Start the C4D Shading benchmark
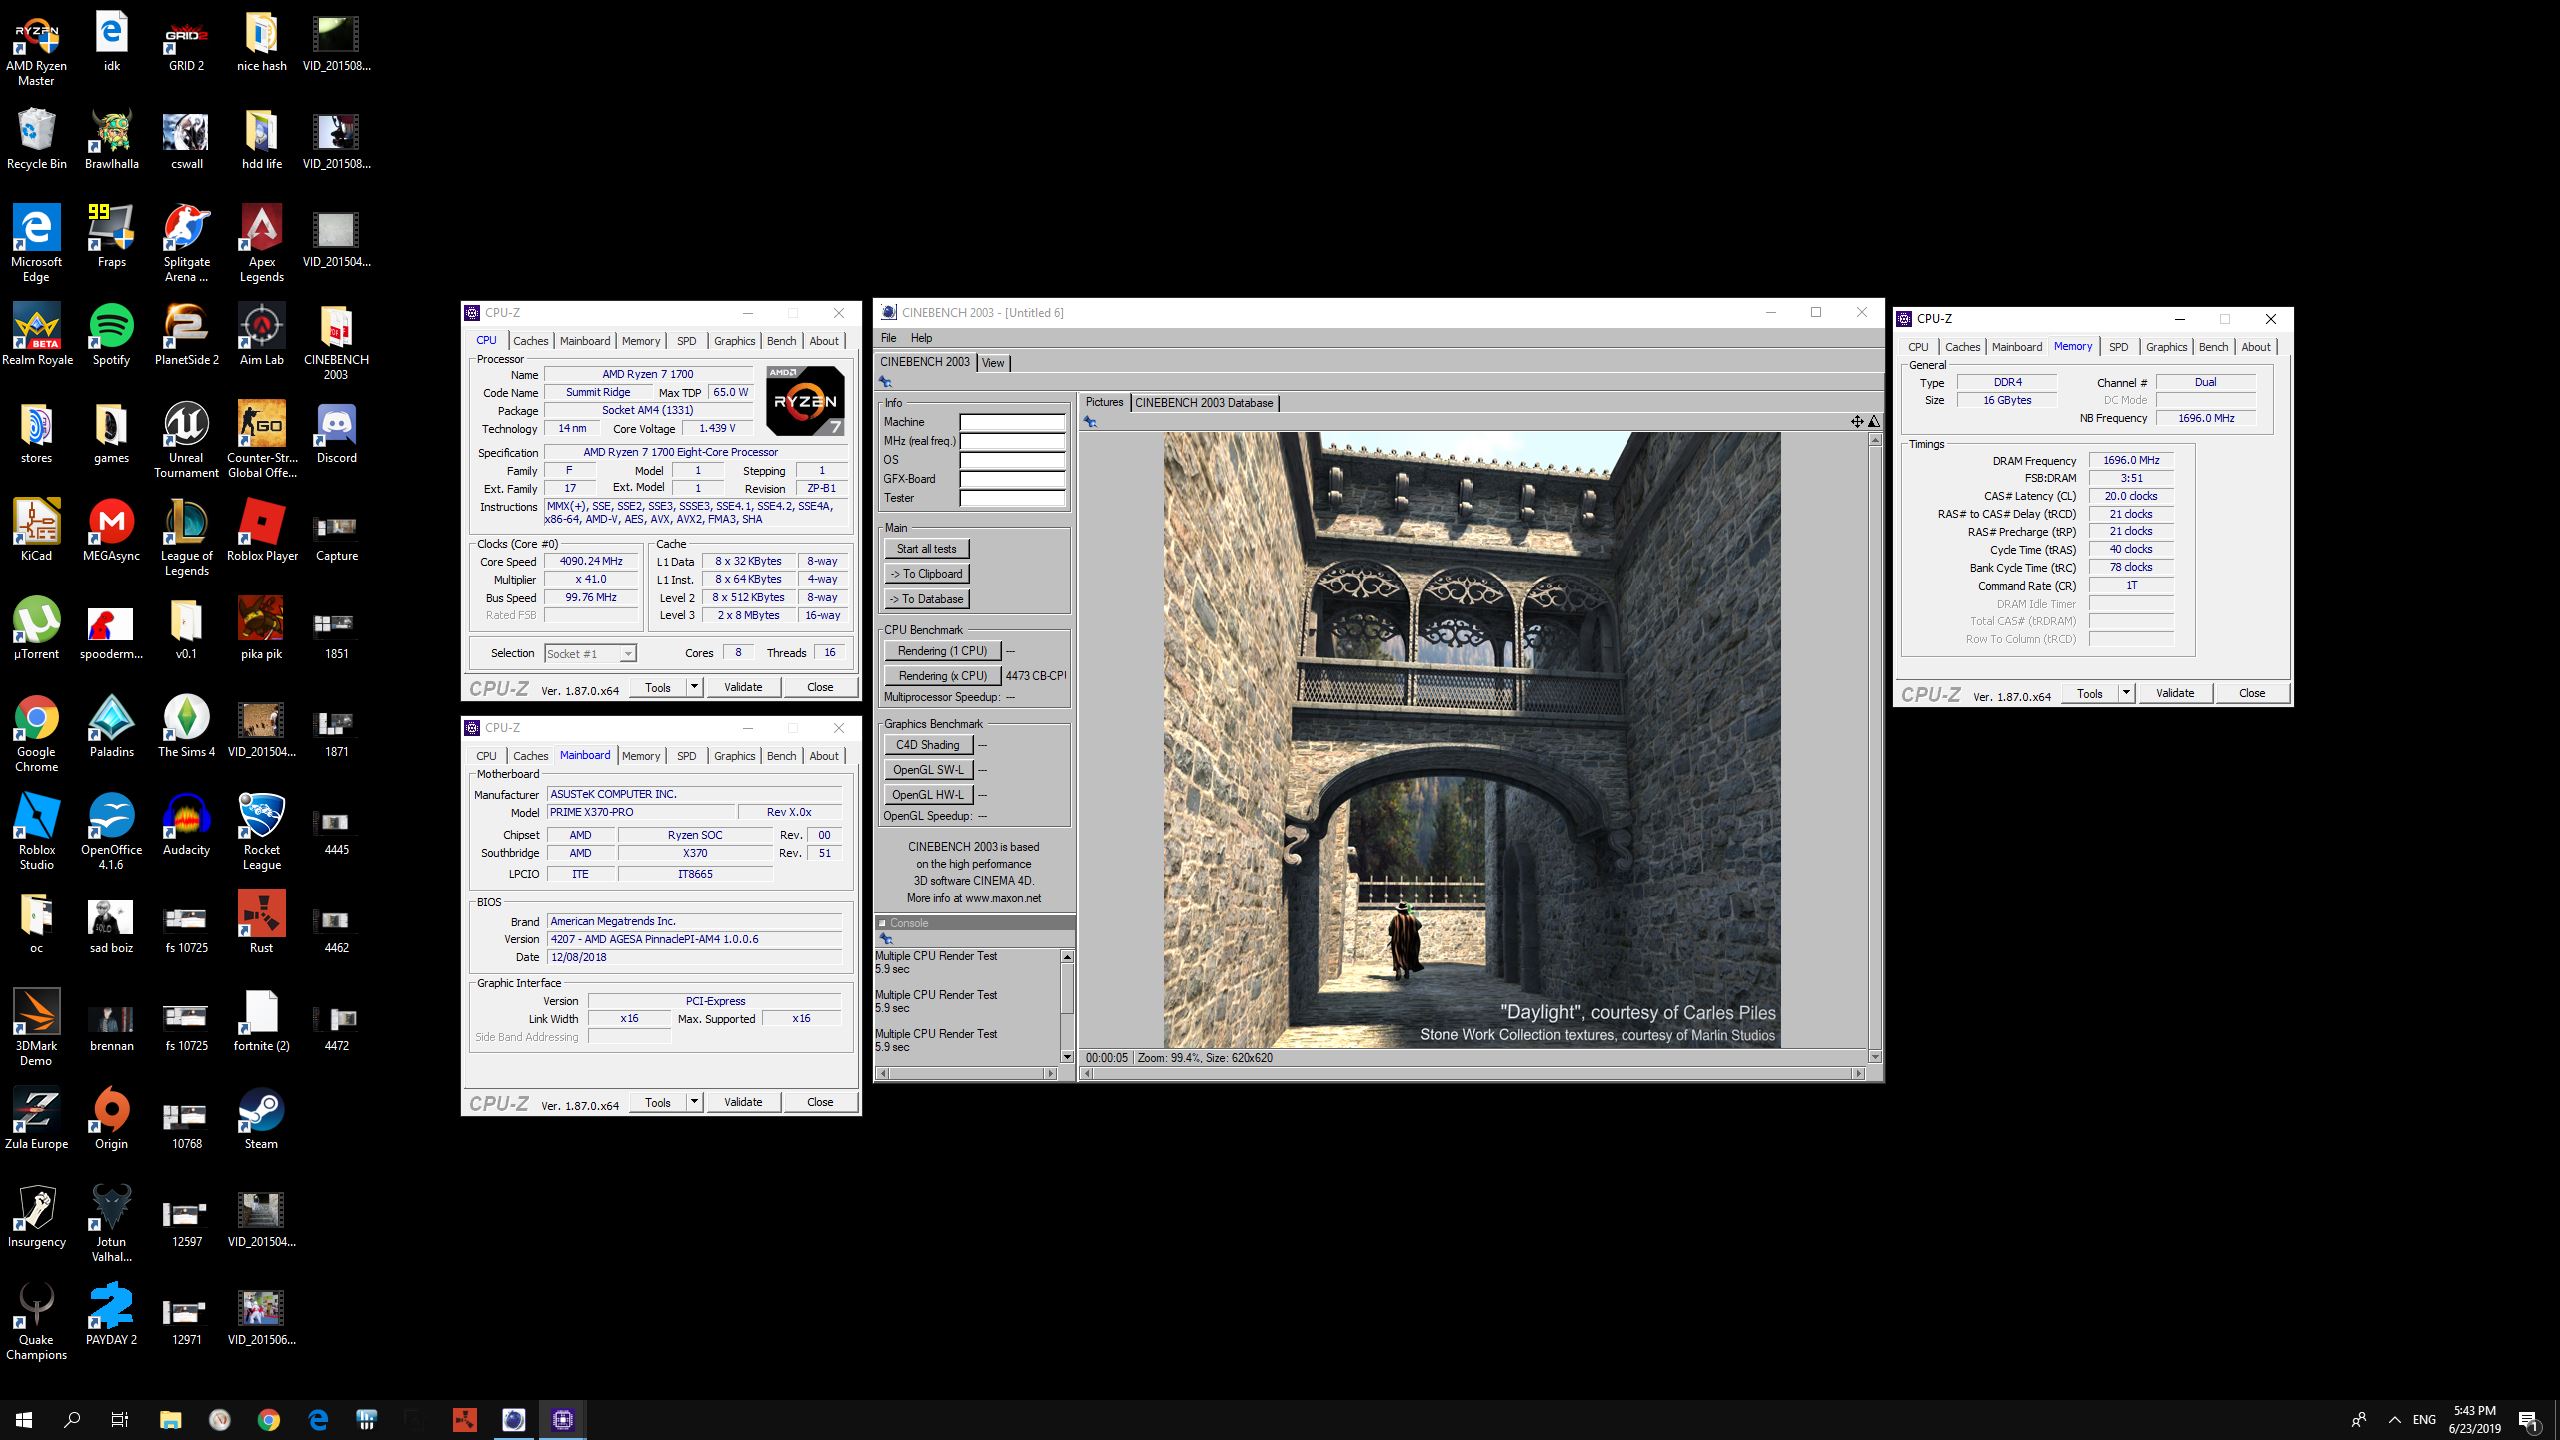 927,745
